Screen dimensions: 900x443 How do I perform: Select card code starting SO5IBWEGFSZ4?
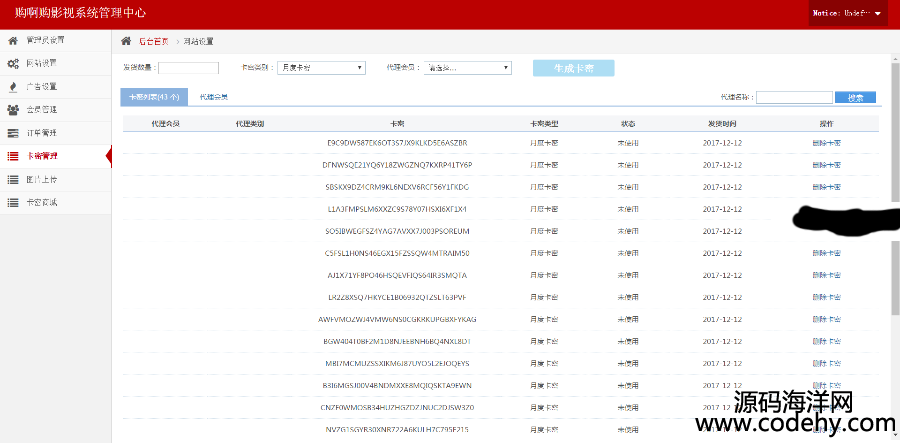coord(397,231)
